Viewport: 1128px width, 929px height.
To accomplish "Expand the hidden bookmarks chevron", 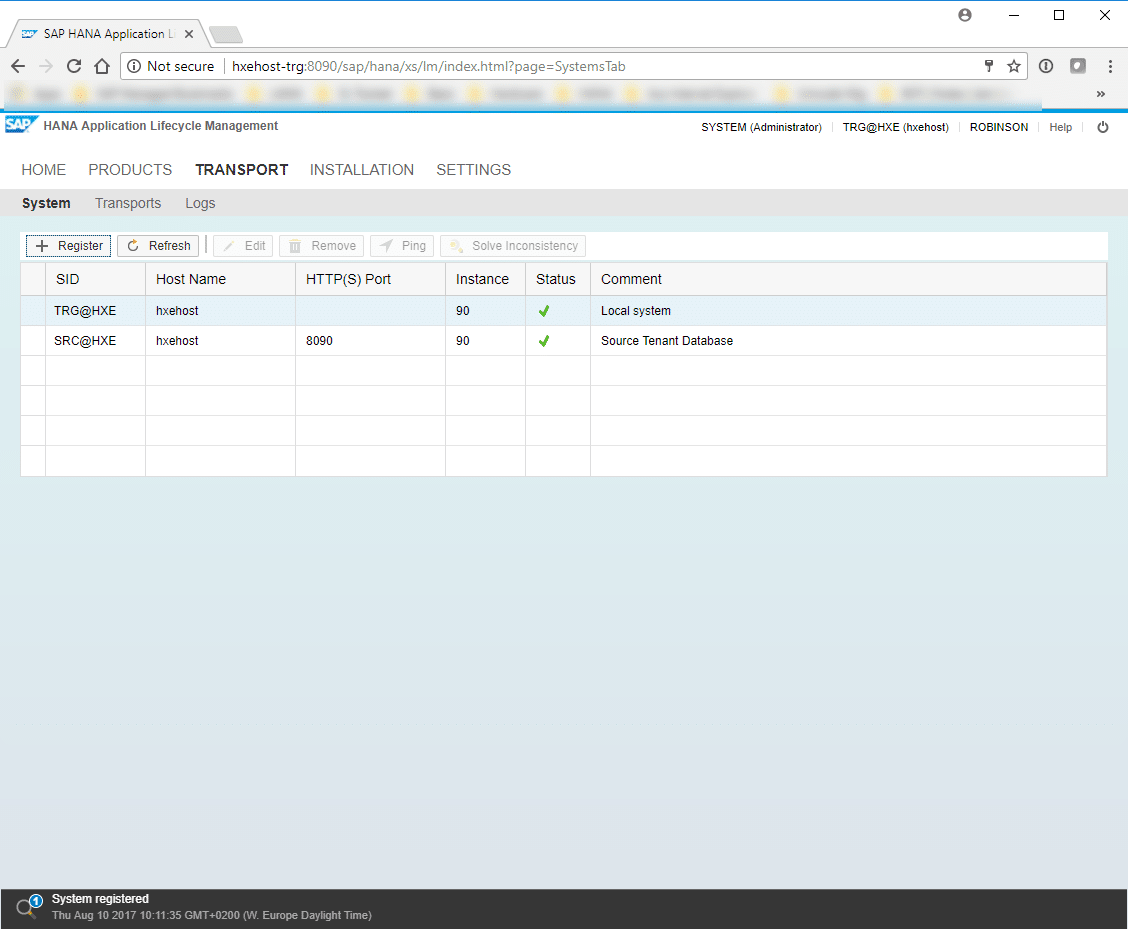I will pyautogui.click(x=1101, y=94).
